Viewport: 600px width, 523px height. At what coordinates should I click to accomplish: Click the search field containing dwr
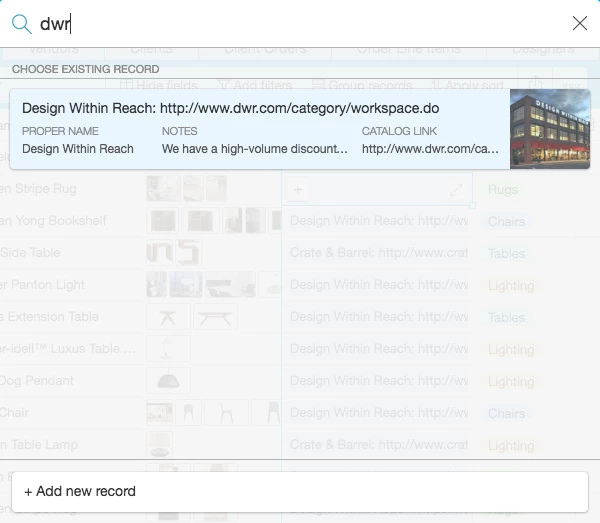(298, 24)
